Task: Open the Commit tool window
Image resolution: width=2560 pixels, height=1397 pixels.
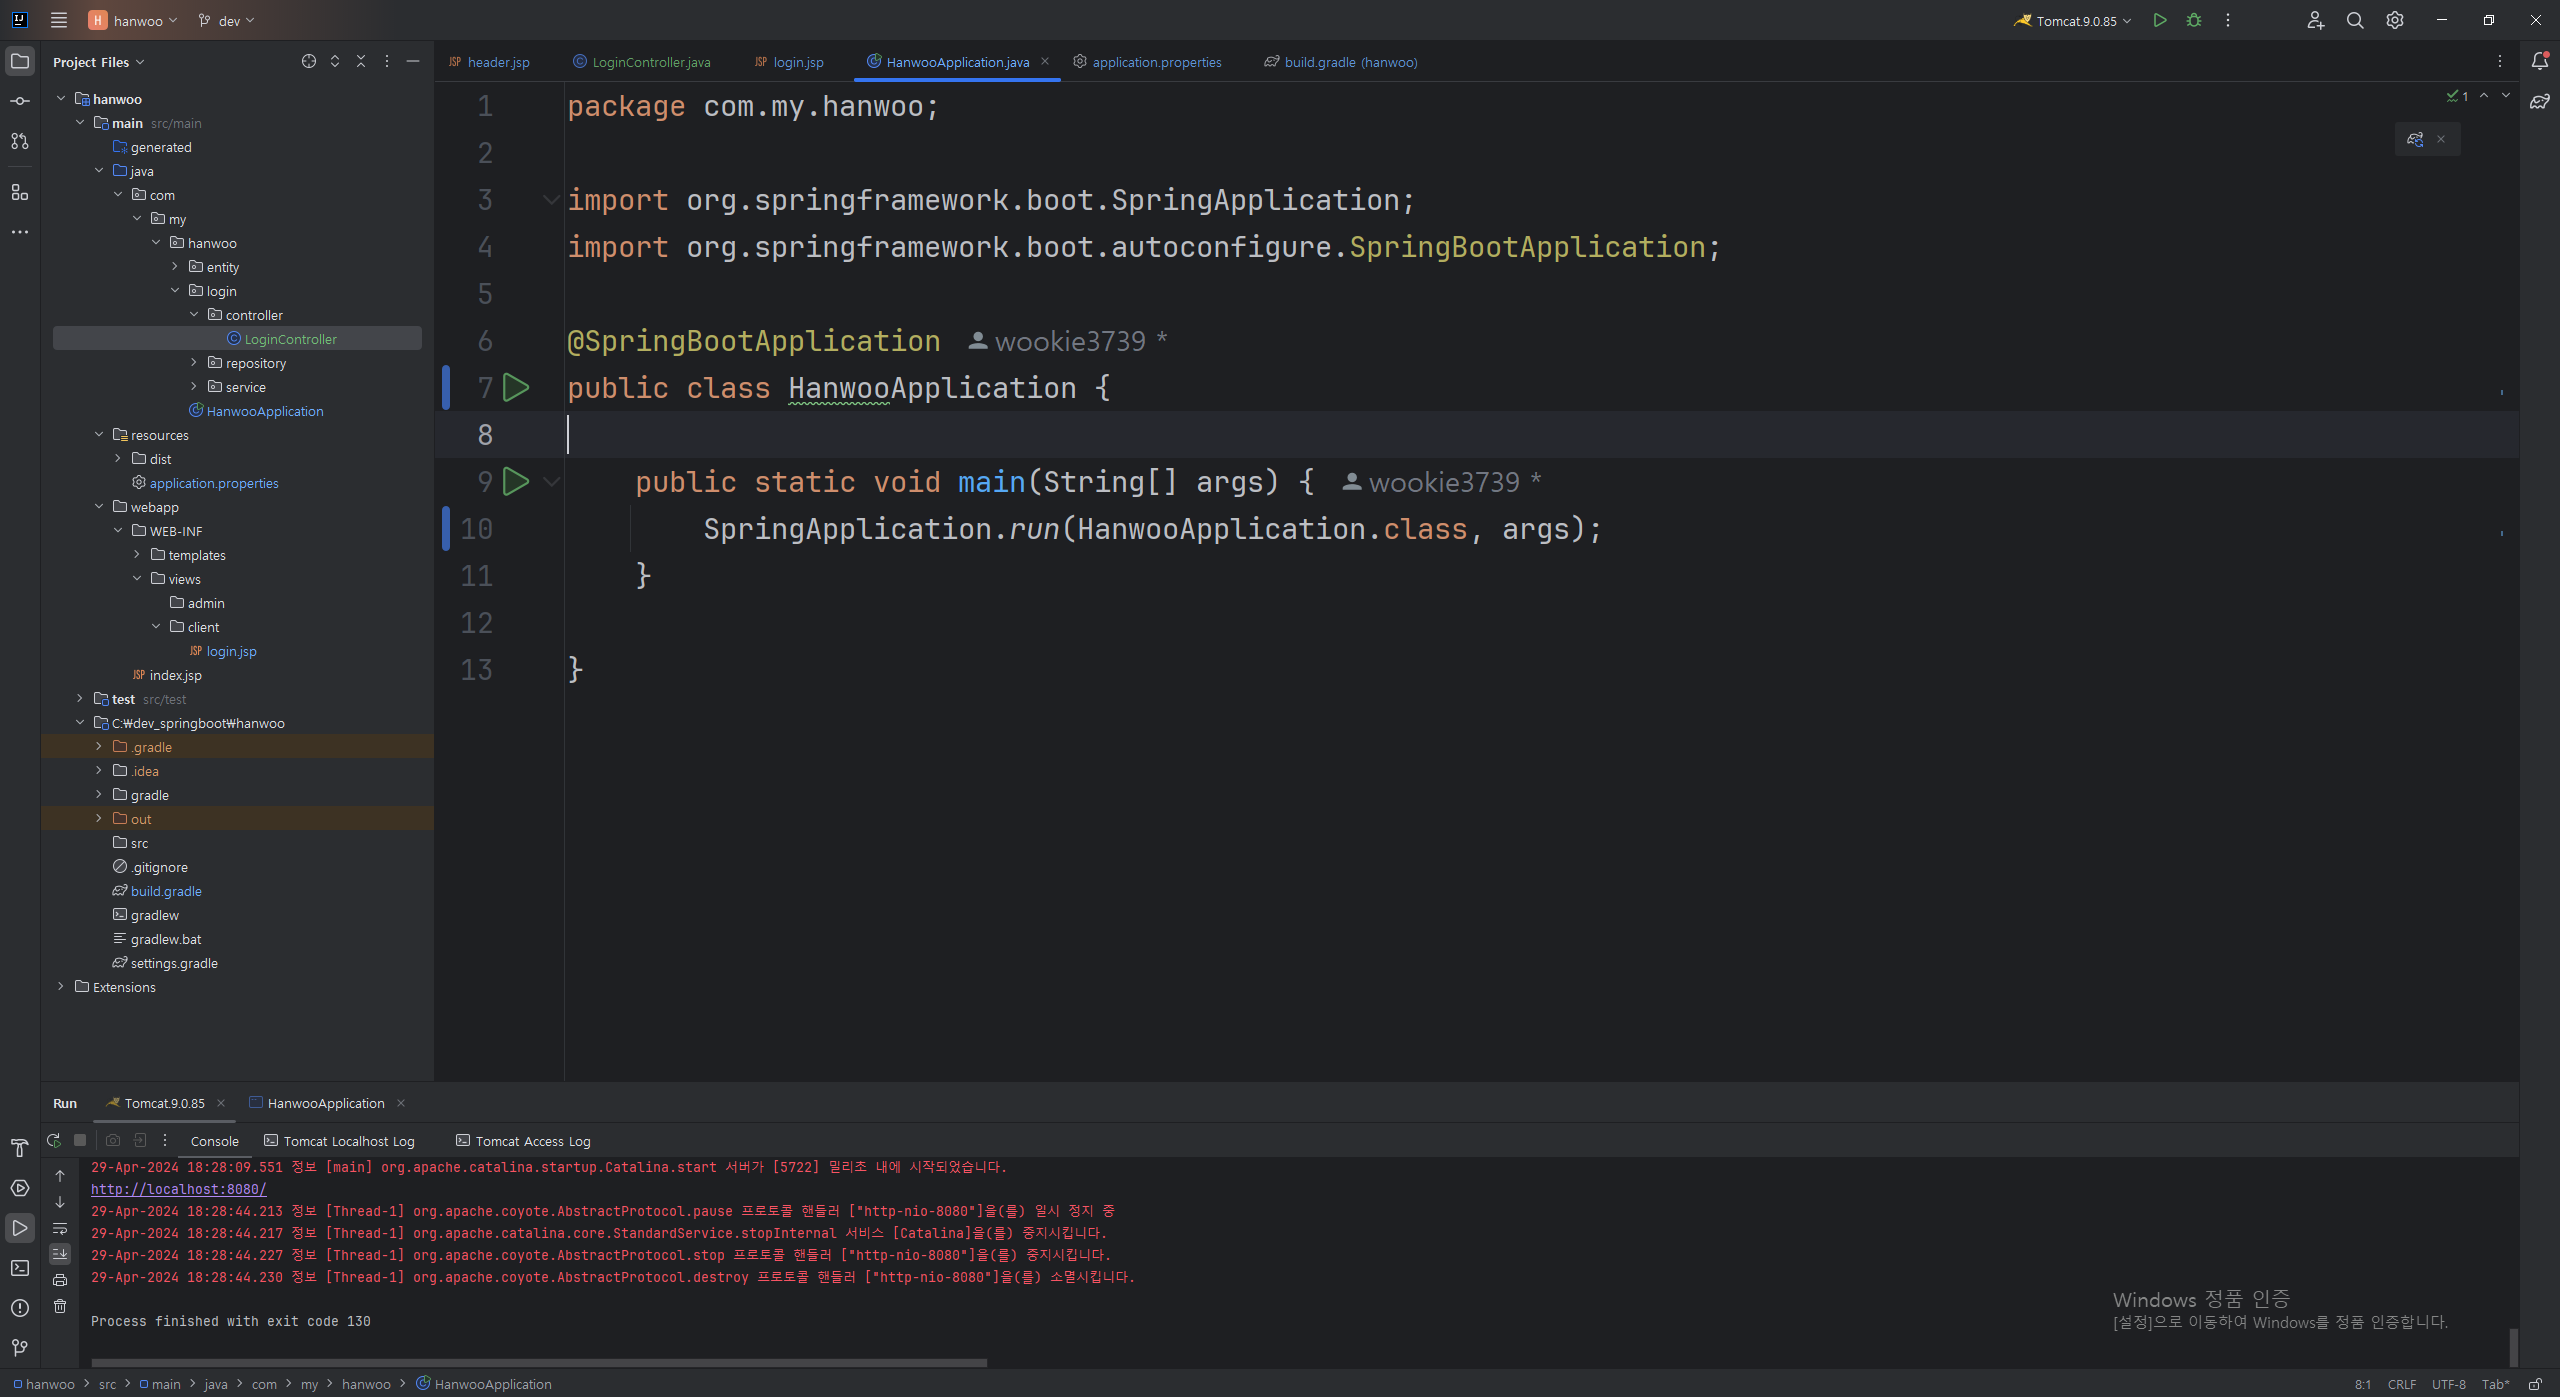Action: (20, 101)
